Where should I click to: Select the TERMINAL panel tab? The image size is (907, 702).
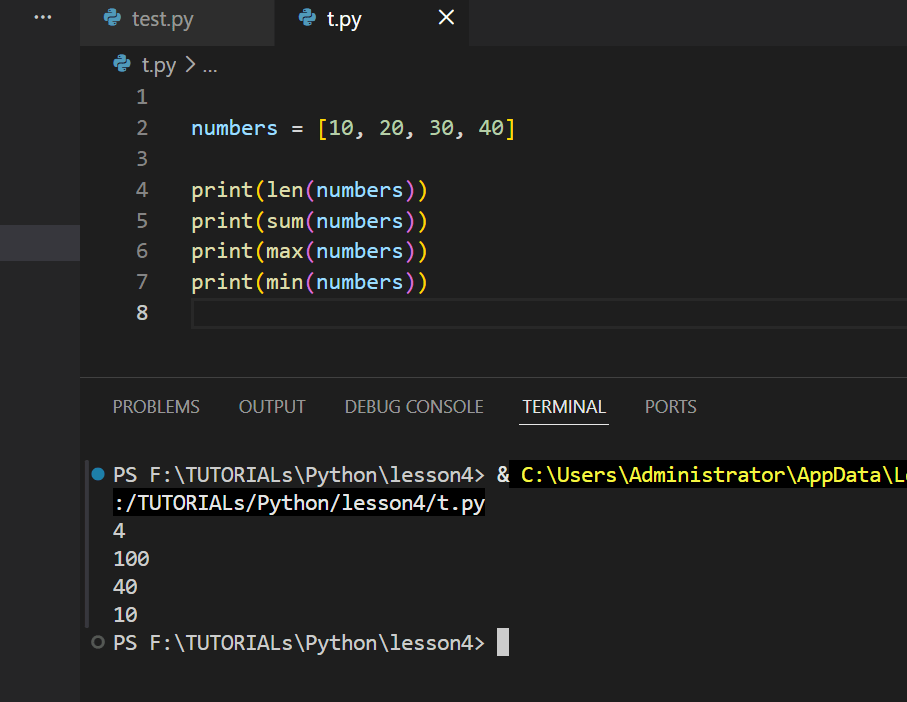coord(564,407)
